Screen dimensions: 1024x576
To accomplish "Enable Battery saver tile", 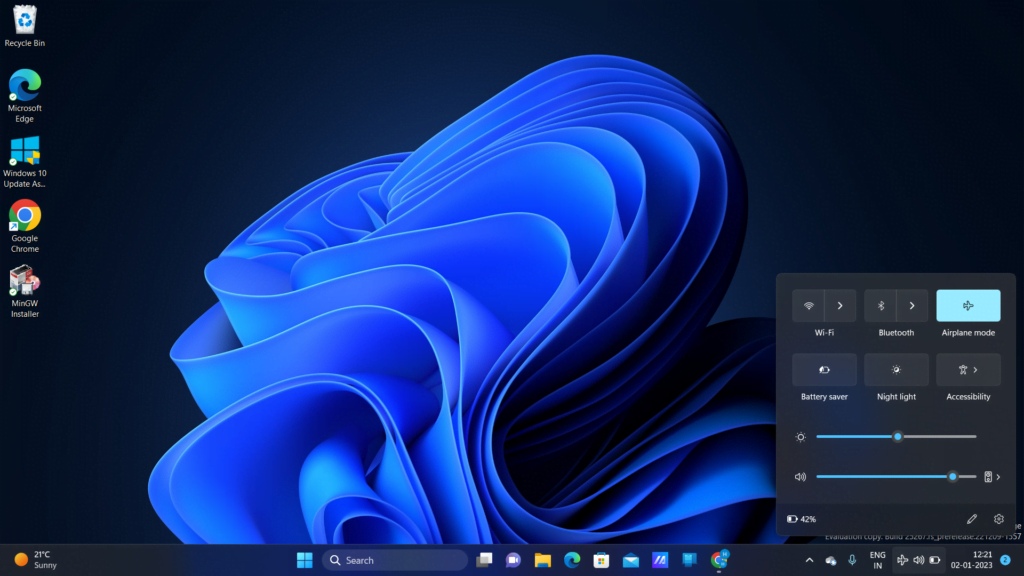I will click(x=824, y=370).
